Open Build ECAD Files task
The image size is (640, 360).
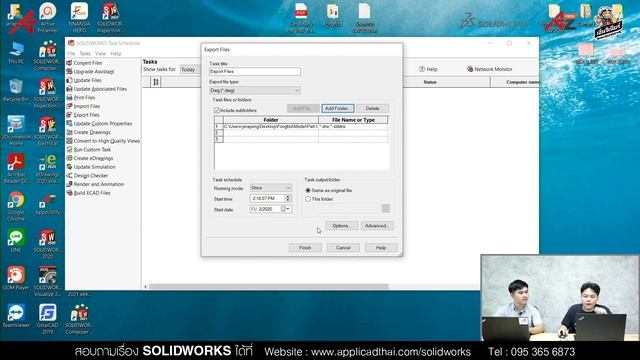92,193
